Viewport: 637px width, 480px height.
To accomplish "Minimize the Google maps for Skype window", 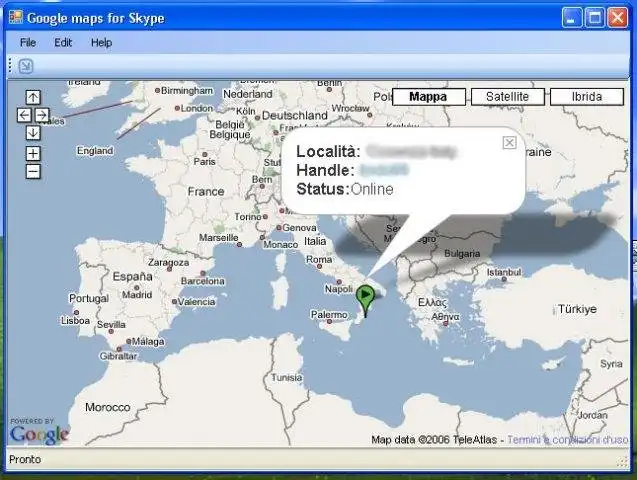I will pyautogui.click(x=571, y=18).
